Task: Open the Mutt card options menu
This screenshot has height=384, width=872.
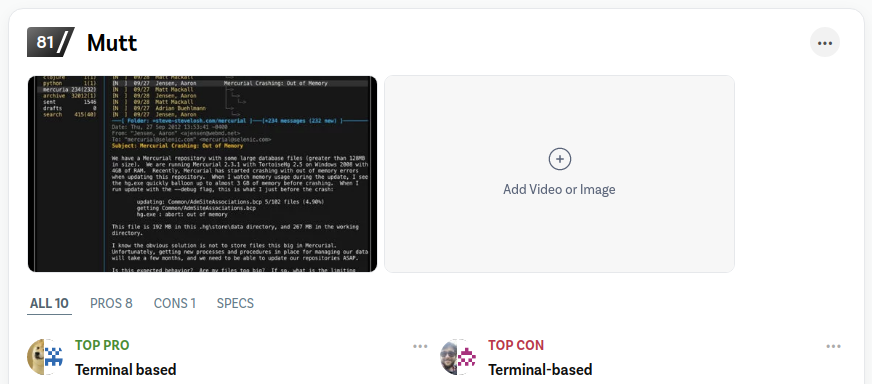Action: coord(824,42)
